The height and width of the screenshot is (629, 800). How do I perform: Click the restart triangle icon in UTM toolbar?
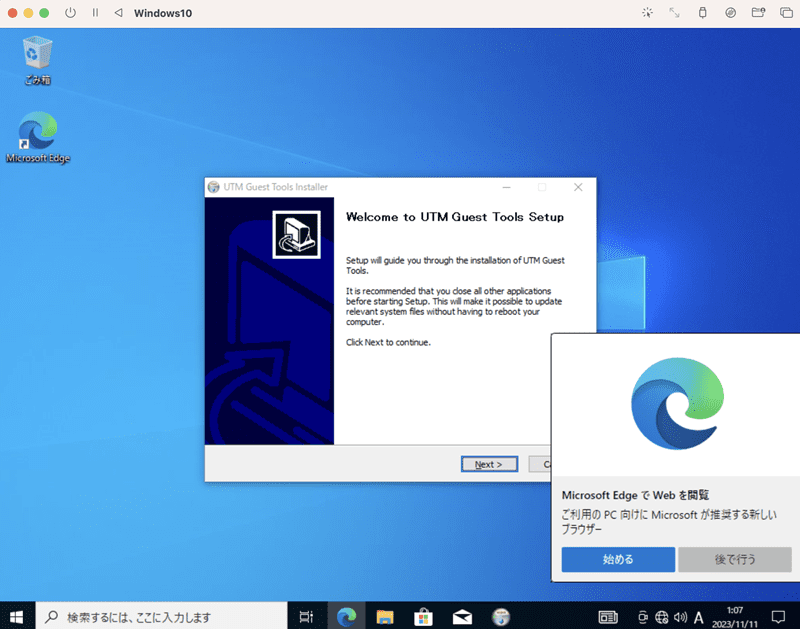tap(118, 13)
